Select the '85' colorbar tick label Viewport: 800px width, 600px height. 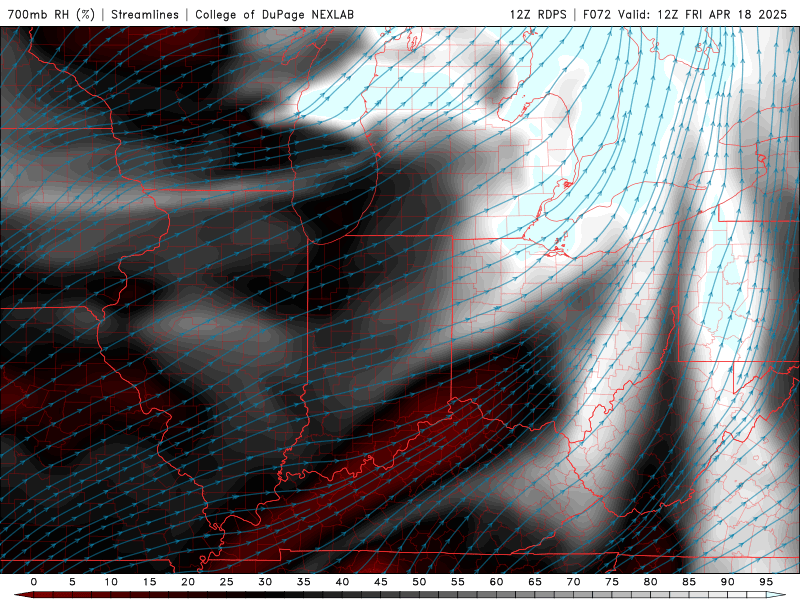click(689, 582)
